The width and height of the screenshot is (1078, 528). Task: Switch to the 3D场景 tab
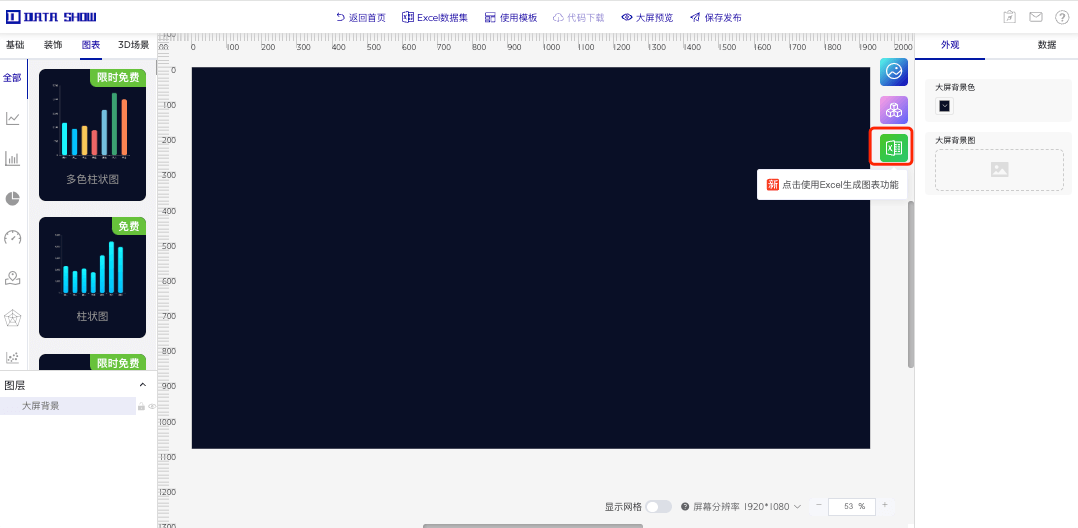coord(133,45)
